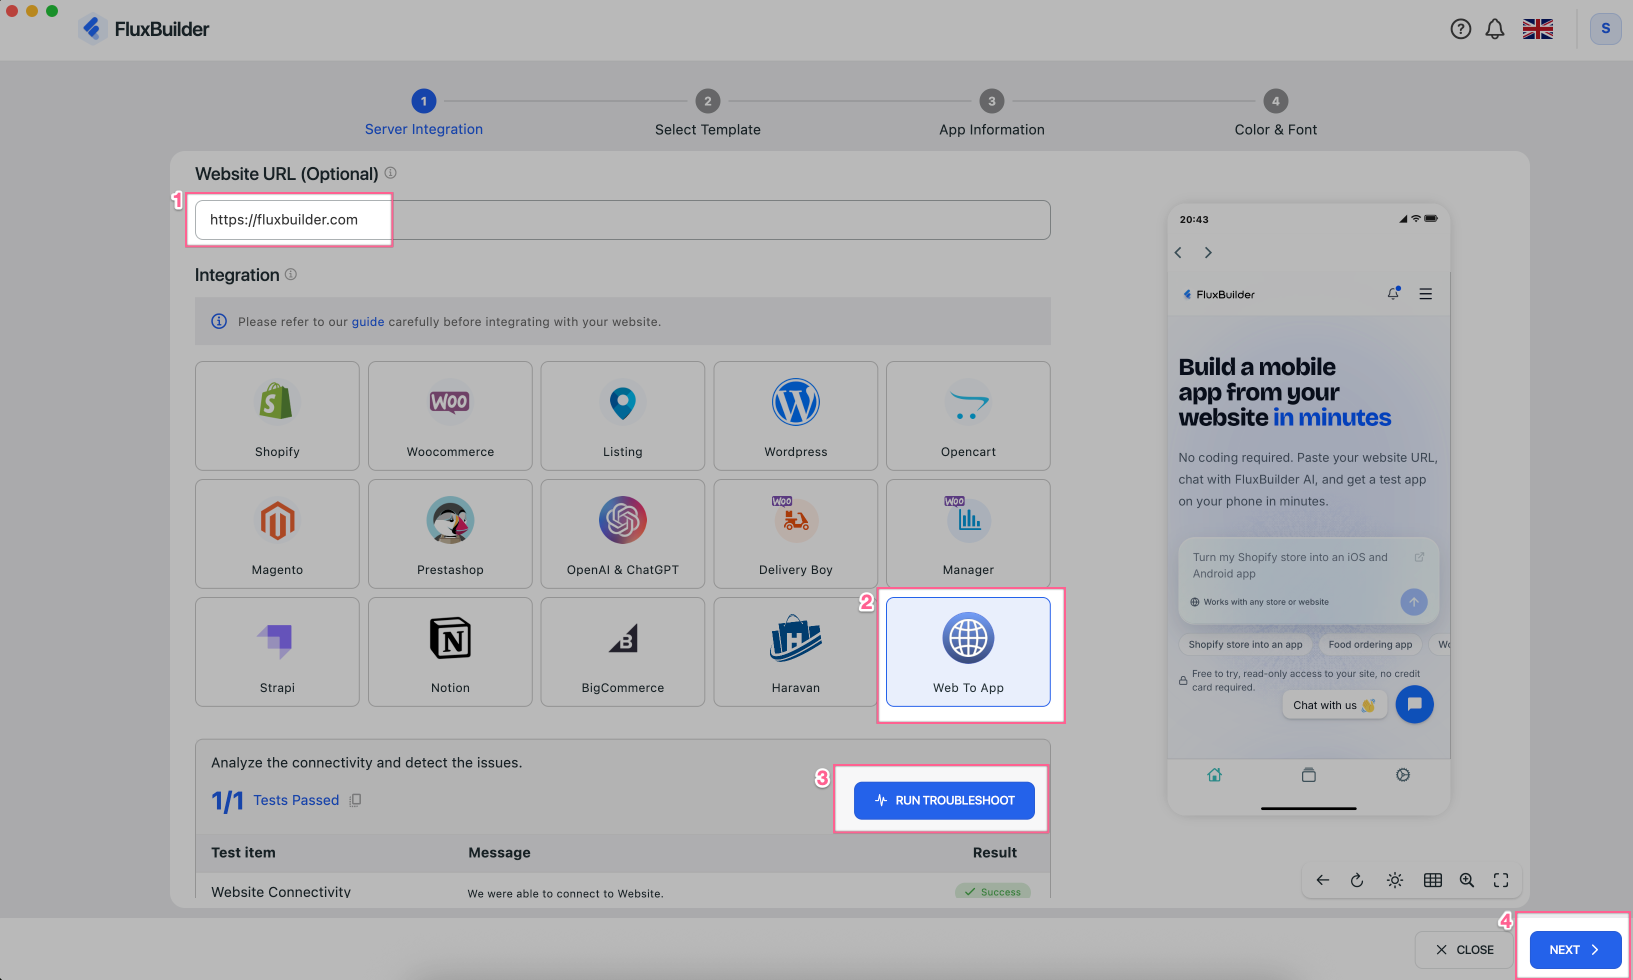The width and height of the screenshot is (1633, 980).
Task: Select the Web To App integration
Action: coord(968,652)
